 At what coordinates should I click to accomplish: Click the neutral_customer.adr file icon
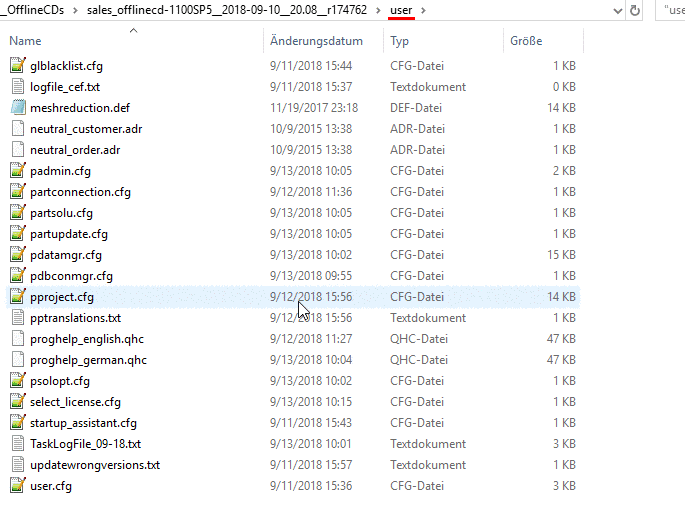(x=17, y=128)
